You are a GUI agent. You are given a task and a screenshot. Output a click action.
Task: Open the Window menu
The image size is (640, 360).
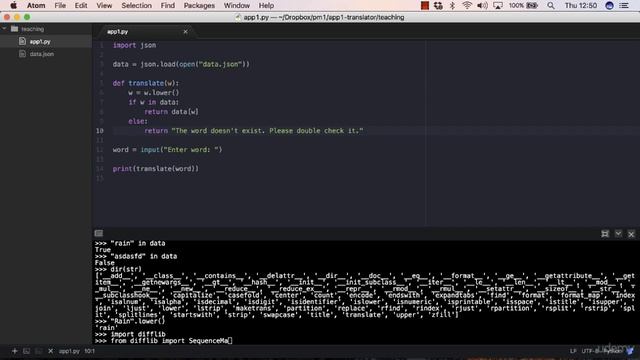click(x=237, y=5)
